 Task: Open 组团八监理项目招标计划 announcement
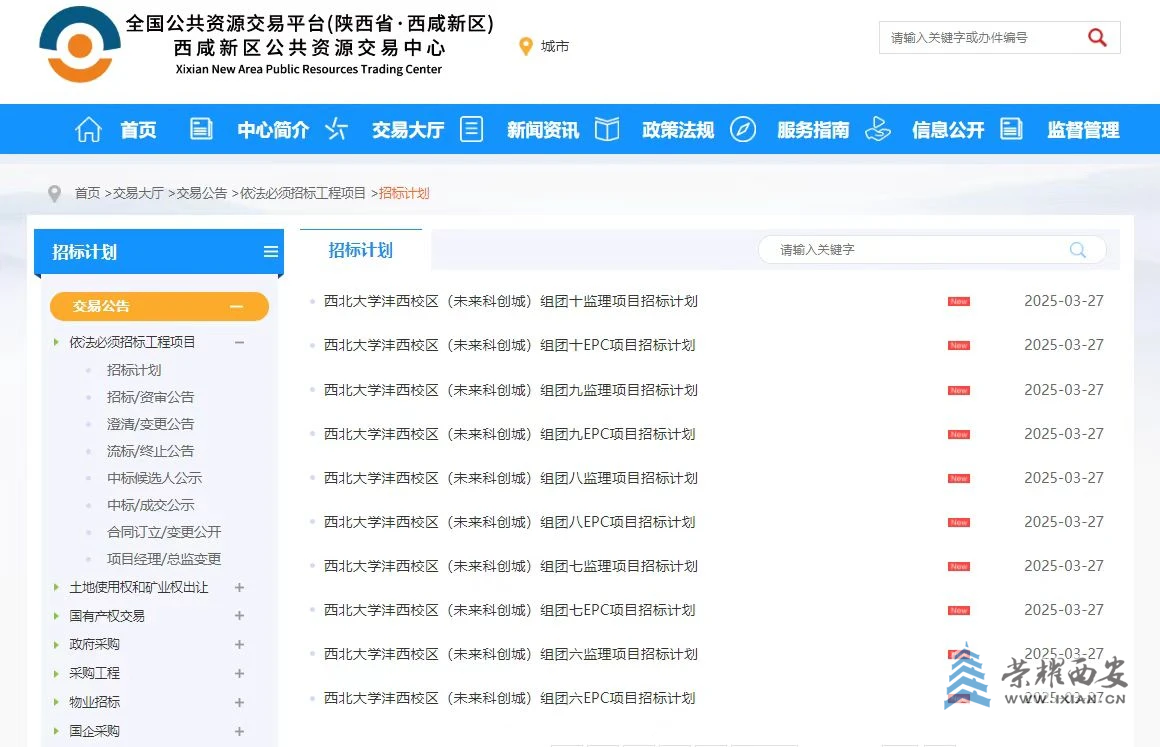click(510, 478)
